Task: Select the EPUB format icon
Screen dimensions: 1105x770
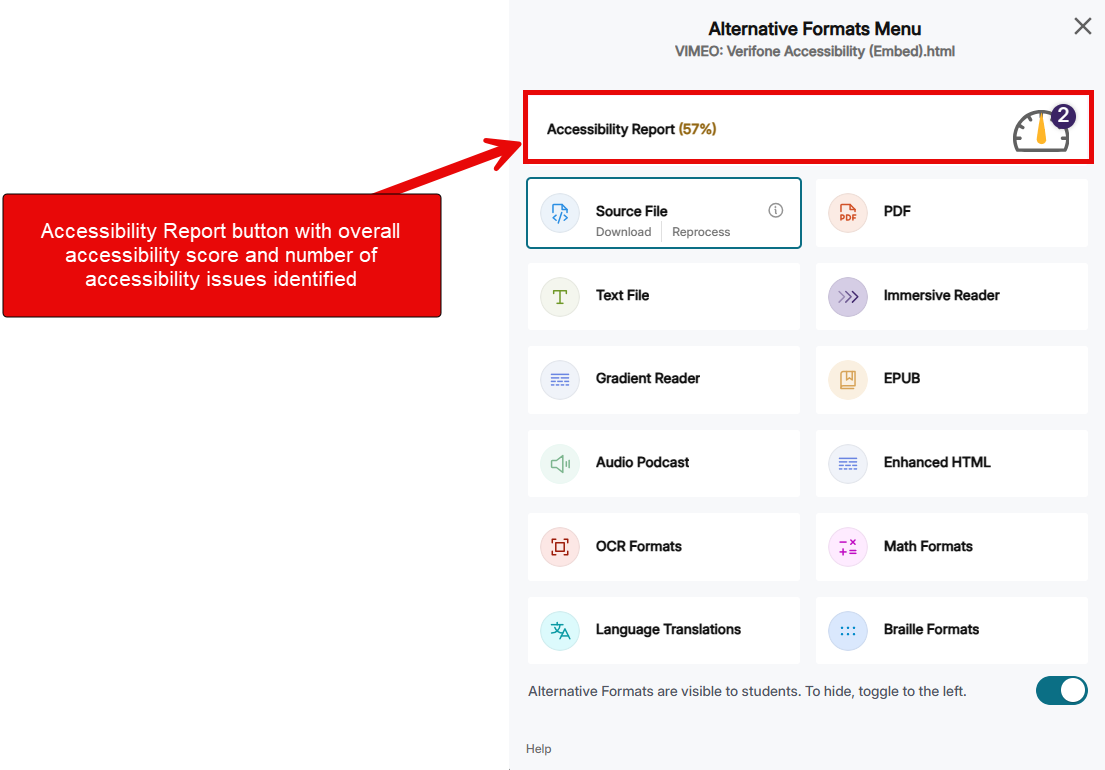Action: tap(847, 380)
